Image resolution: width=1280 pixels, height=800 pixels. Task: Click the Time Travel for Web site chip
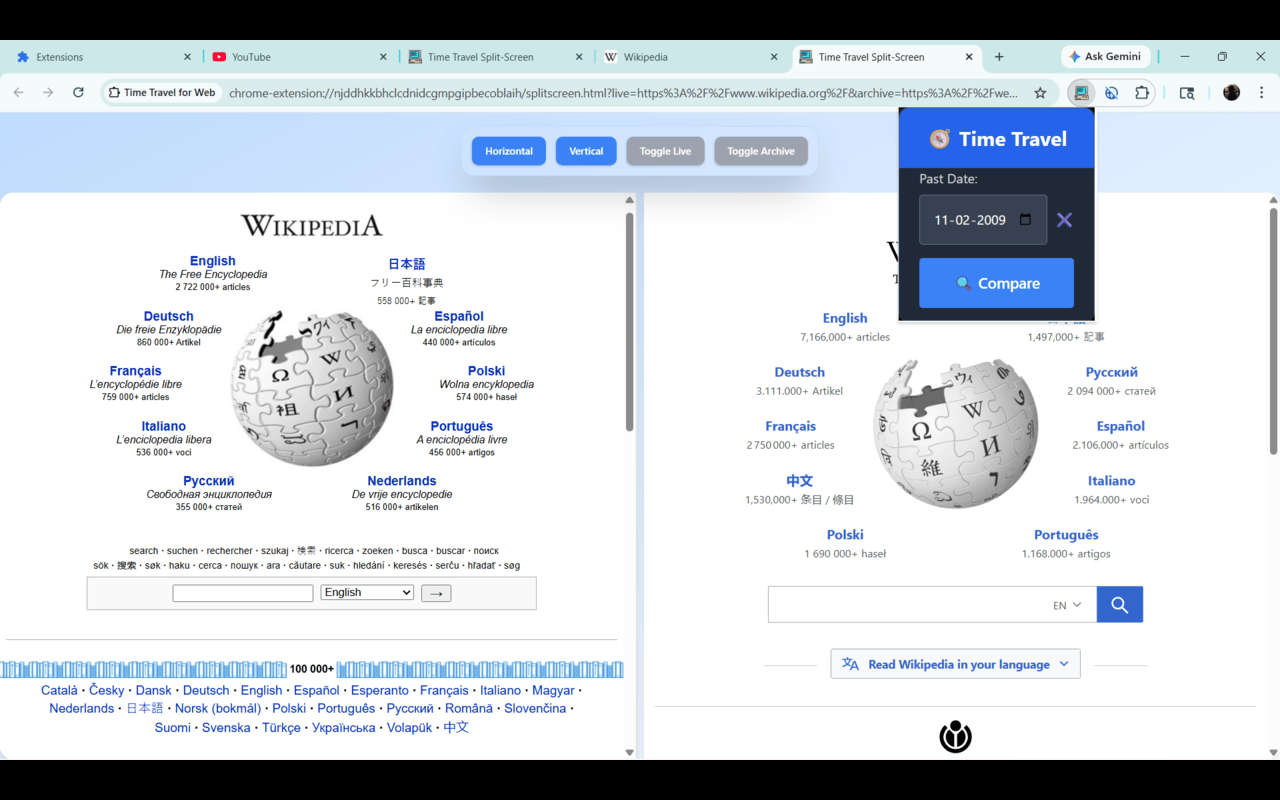tap(162, 93)
